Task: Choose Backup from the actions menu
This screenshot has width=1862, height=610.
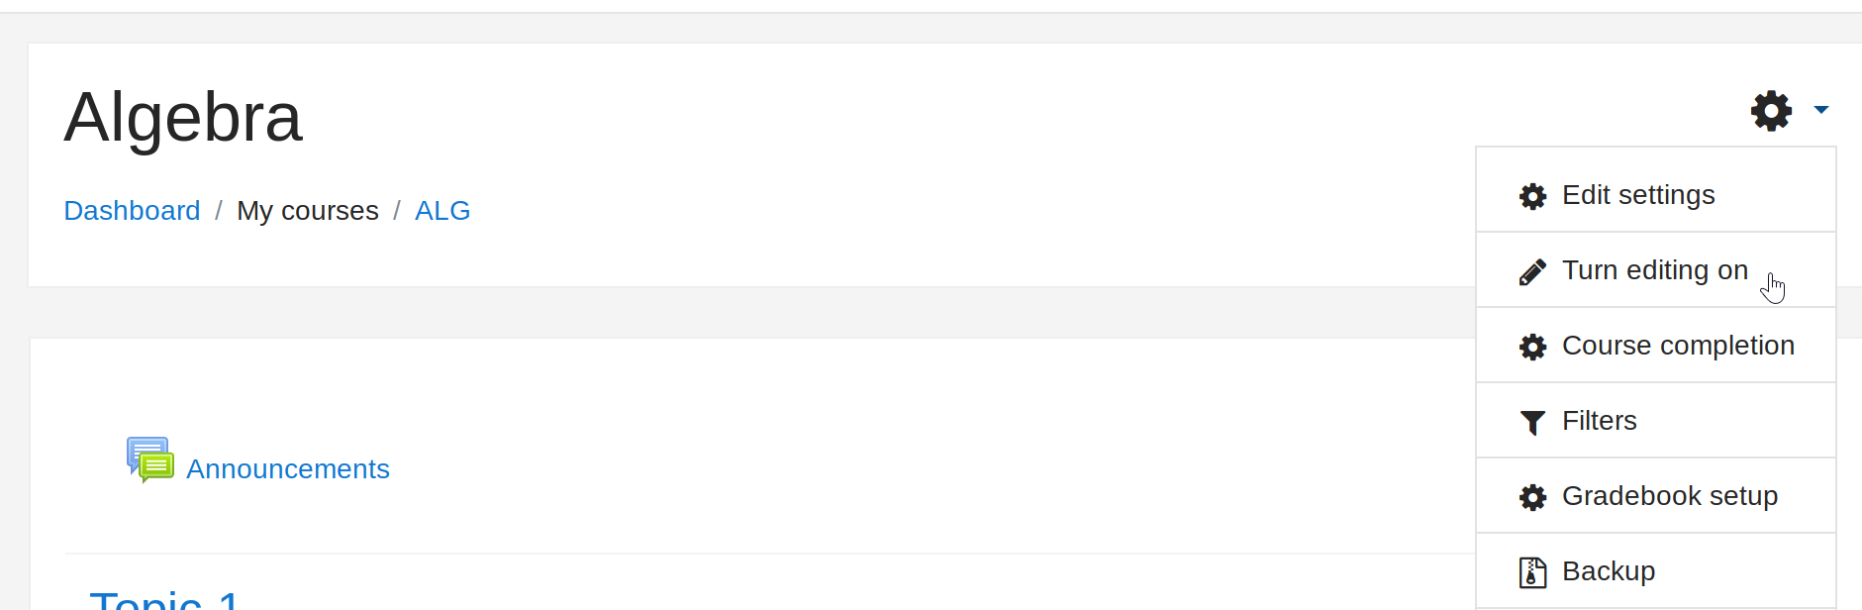Action: (x=1608, y=571)
